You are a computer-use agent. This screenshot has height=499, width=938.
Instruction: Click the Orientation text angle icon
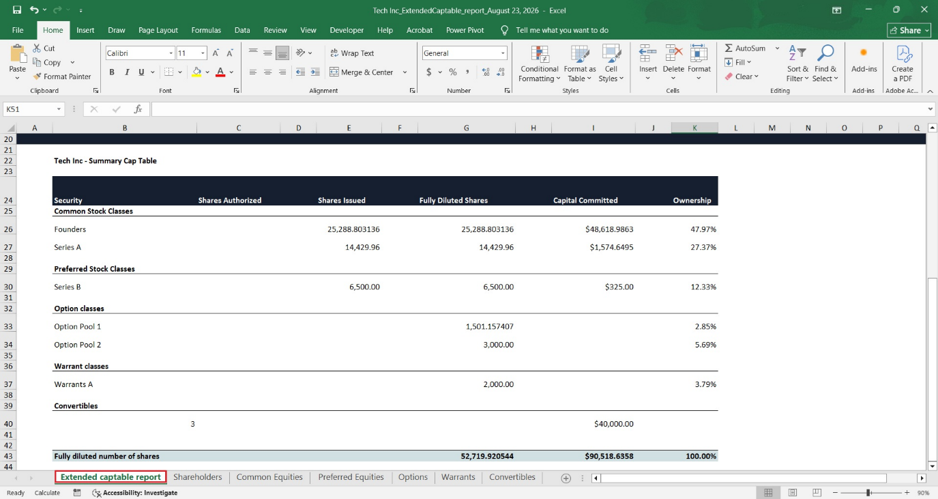300,53
